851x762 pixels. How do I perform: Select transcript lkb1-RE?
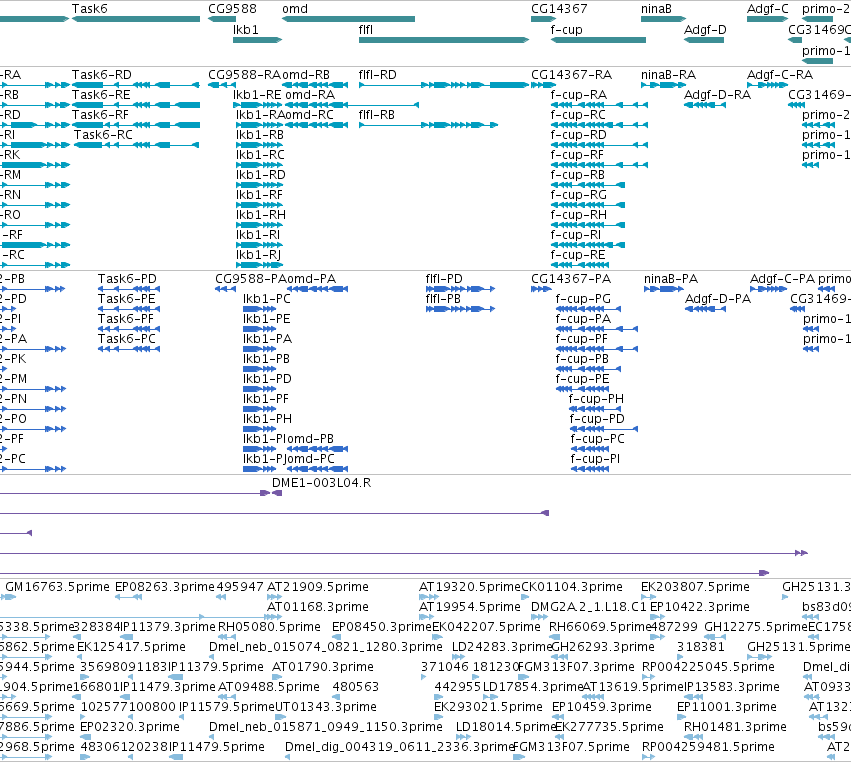pos(257,94)
